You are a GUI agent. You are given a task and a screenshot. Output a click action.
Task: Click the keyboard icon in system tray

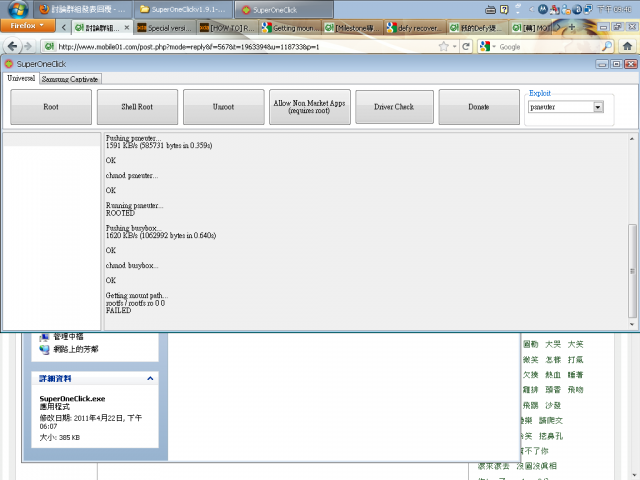pos(491,10)
